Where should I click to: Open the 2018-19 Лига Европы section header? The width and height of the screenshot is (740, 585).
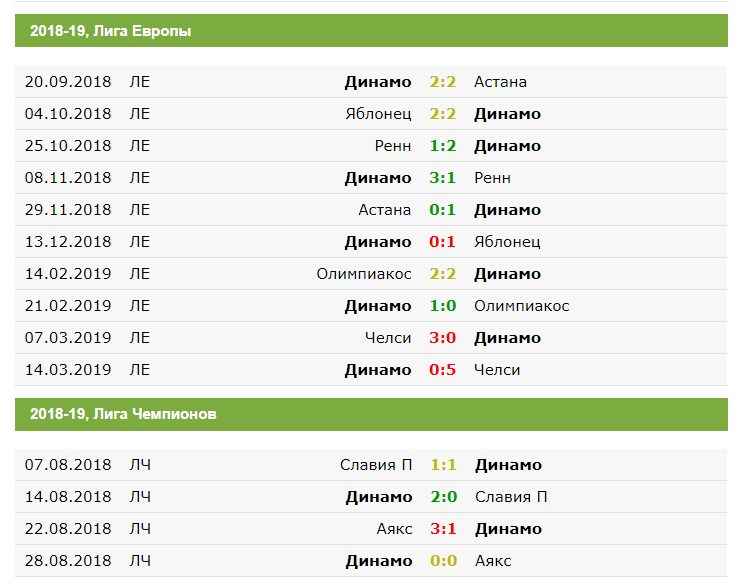(x=110, y=31)
